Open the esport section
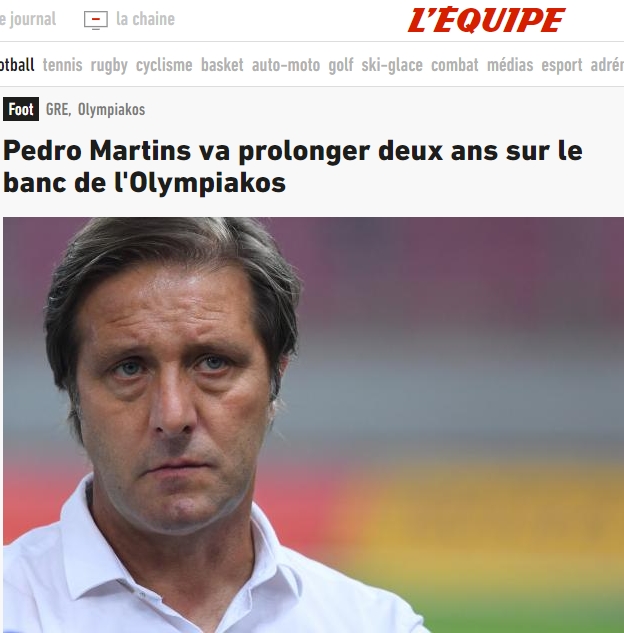The height and width of the screenshot is (633, 624). (x=561, y=65)
